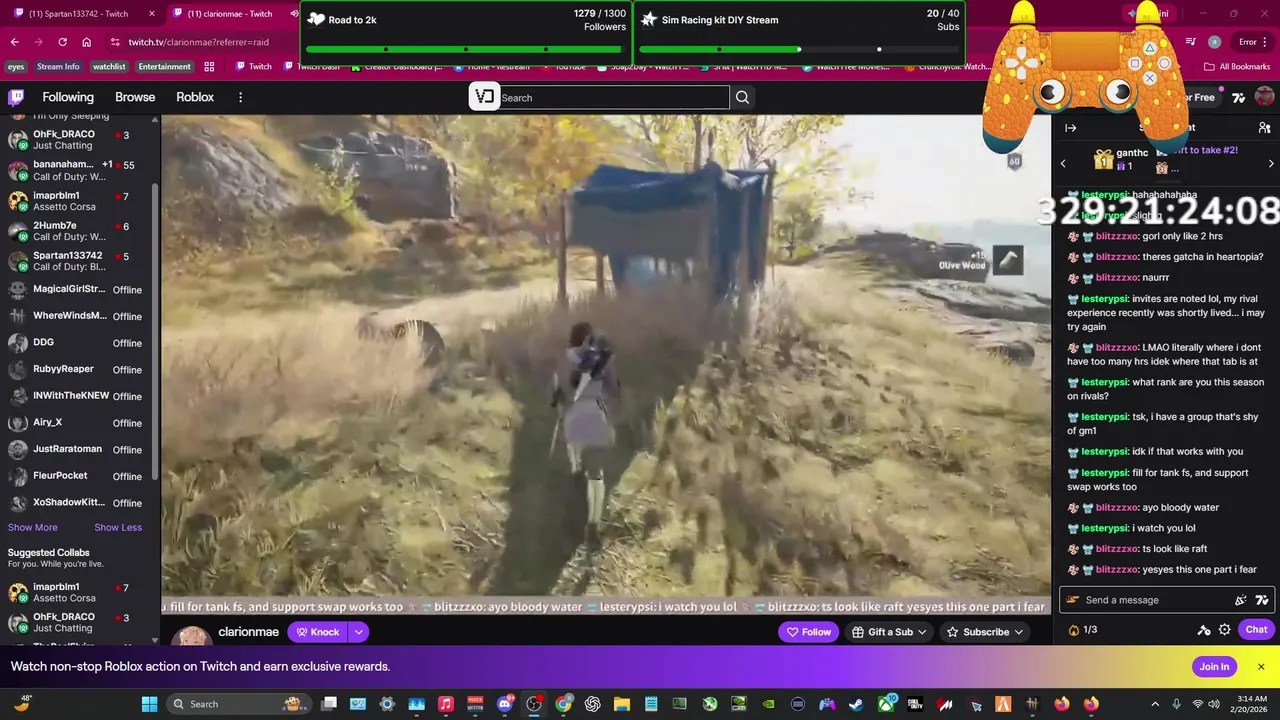Open the watchlist bookmark folder

point(109,67)
